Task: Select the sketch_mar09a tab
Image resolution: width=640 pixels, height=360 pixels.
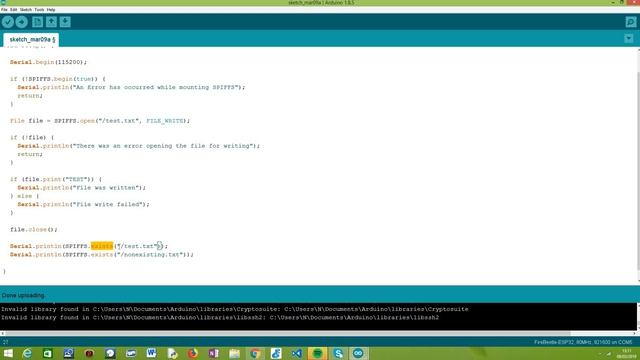Action: pos(32,40)
